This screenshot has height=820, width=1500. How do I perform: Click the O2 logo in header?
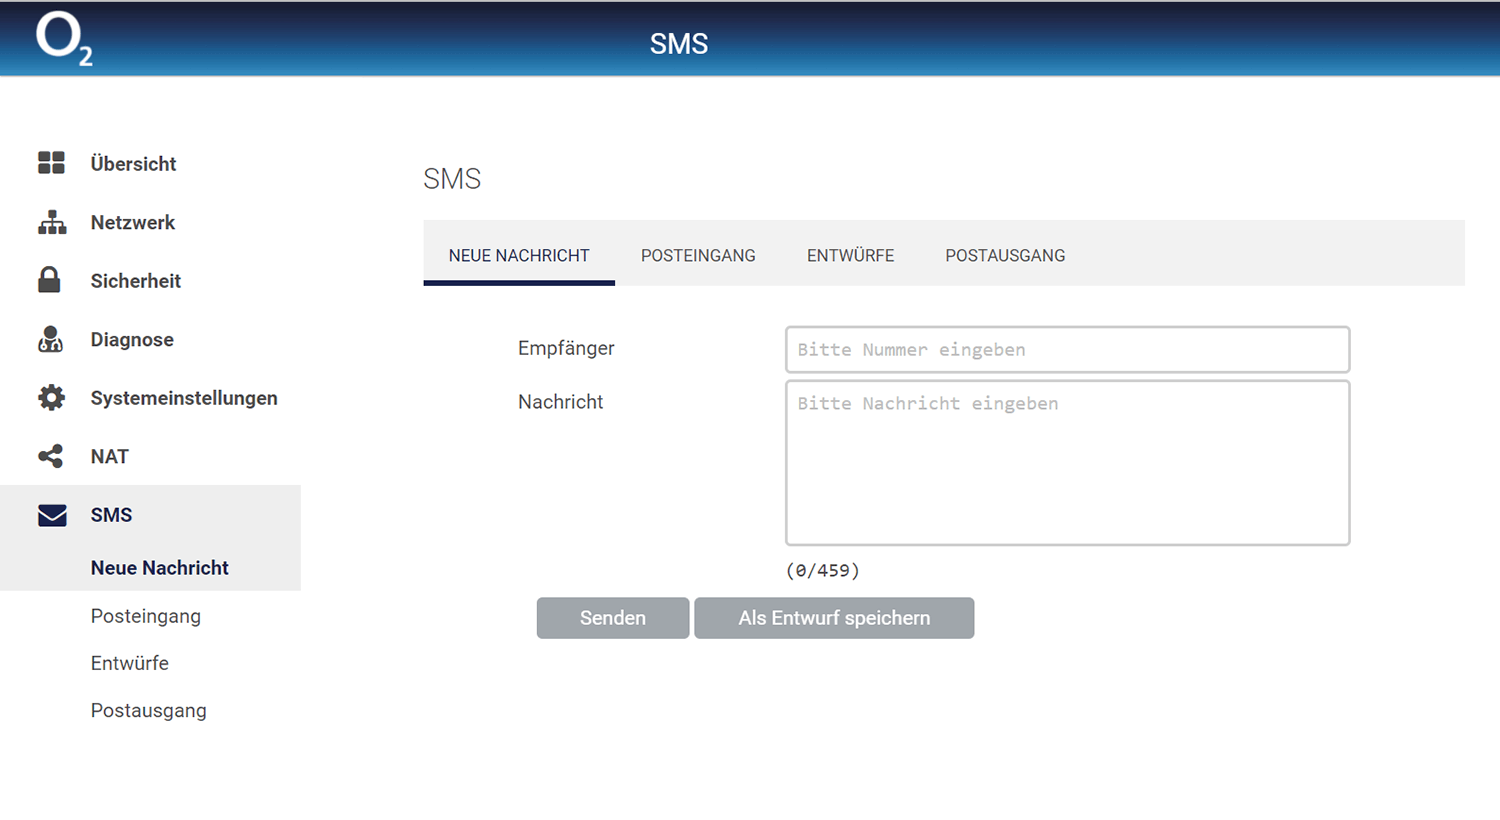(x=63, y=40)
